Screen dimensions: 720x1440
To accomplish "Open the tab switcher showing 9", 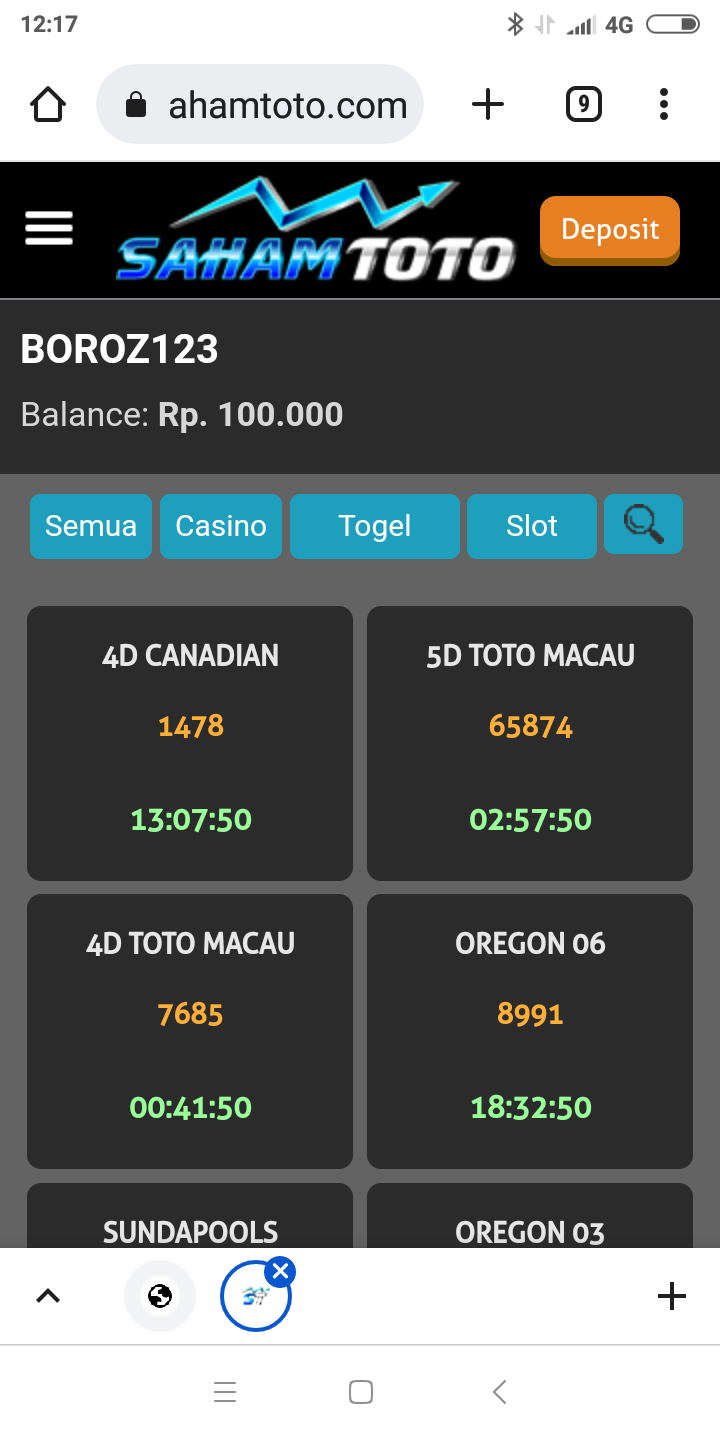I will point(583,105).
